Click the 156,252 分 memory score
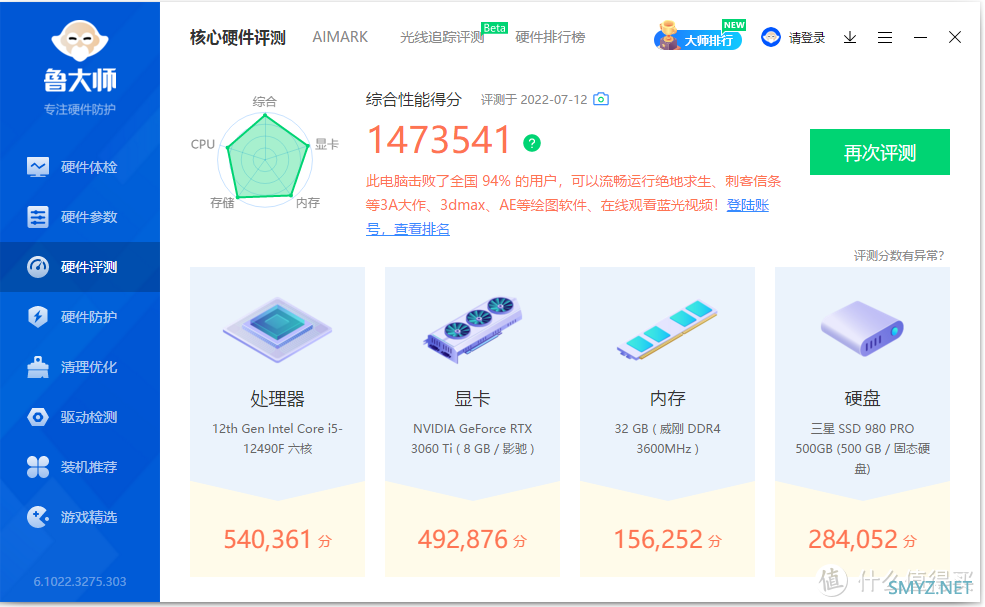Image resolution: width=985 pixels, height=607 pixels. (667, 540)
